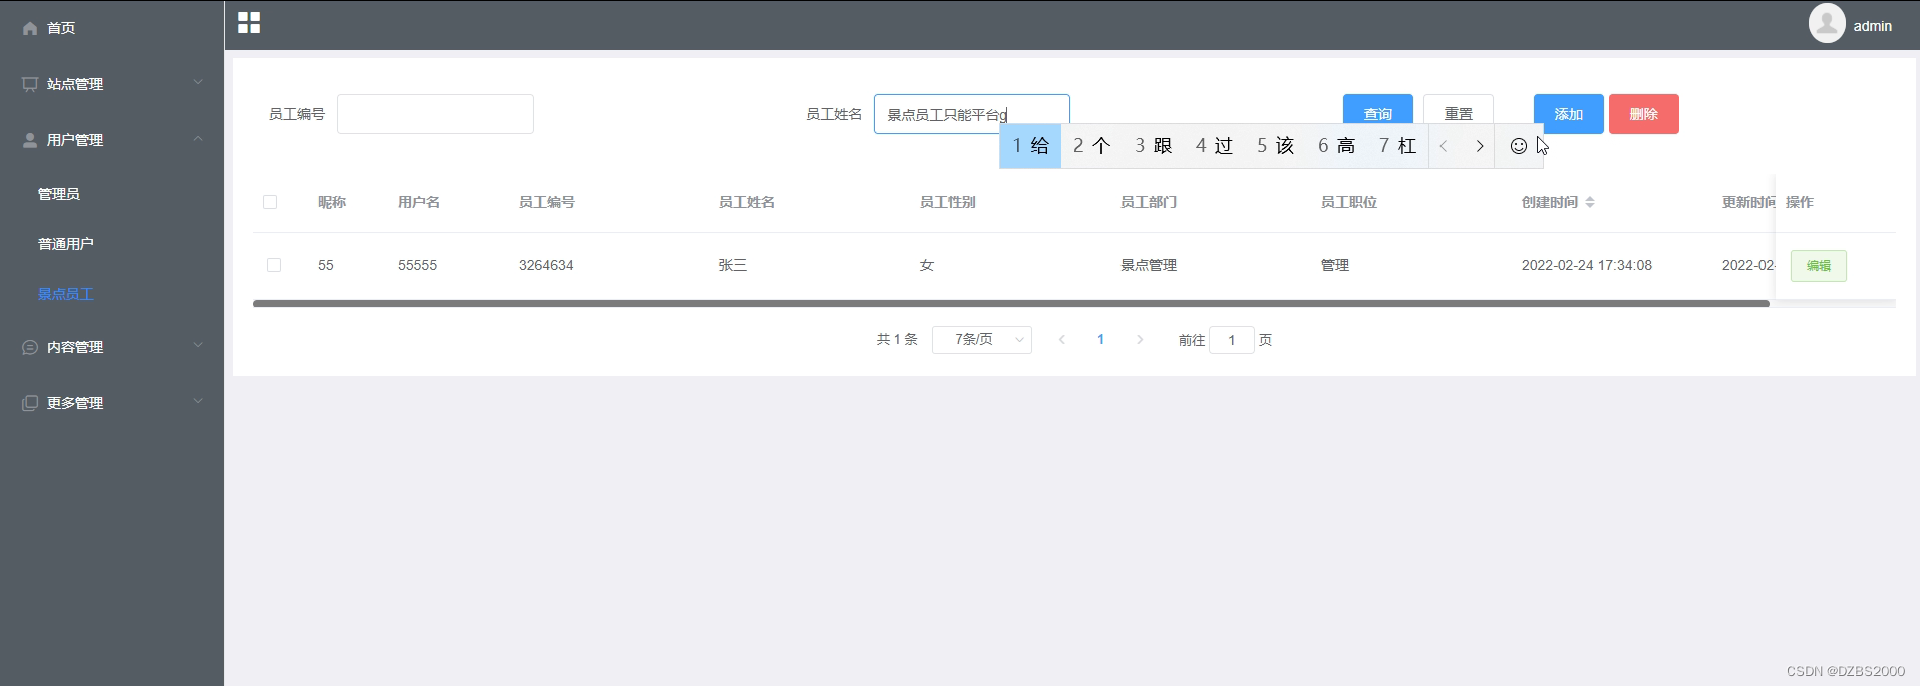Focus the 员工编号 input field
The height and width of the screenshot is (686, 1920).
(x=435, y=114)
